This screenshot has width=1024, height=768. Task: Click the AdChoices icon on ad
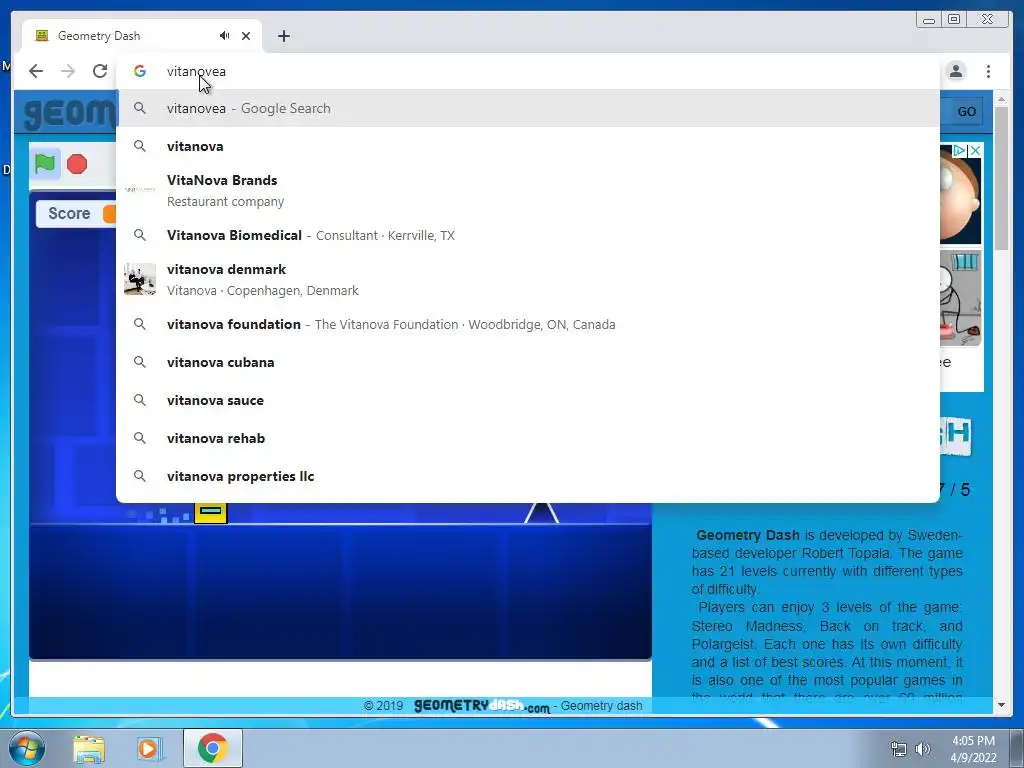(959, 151)
